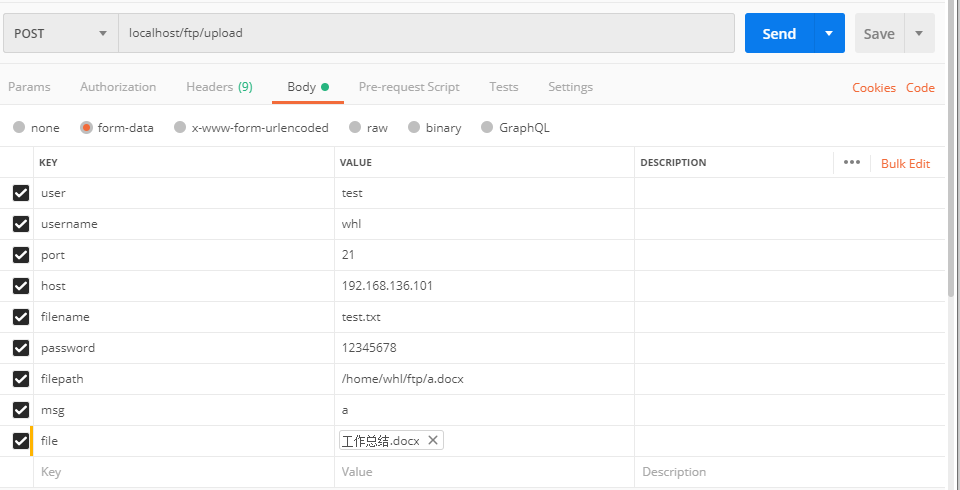
Task: Switch to the Headers tab
Action: 218,87
